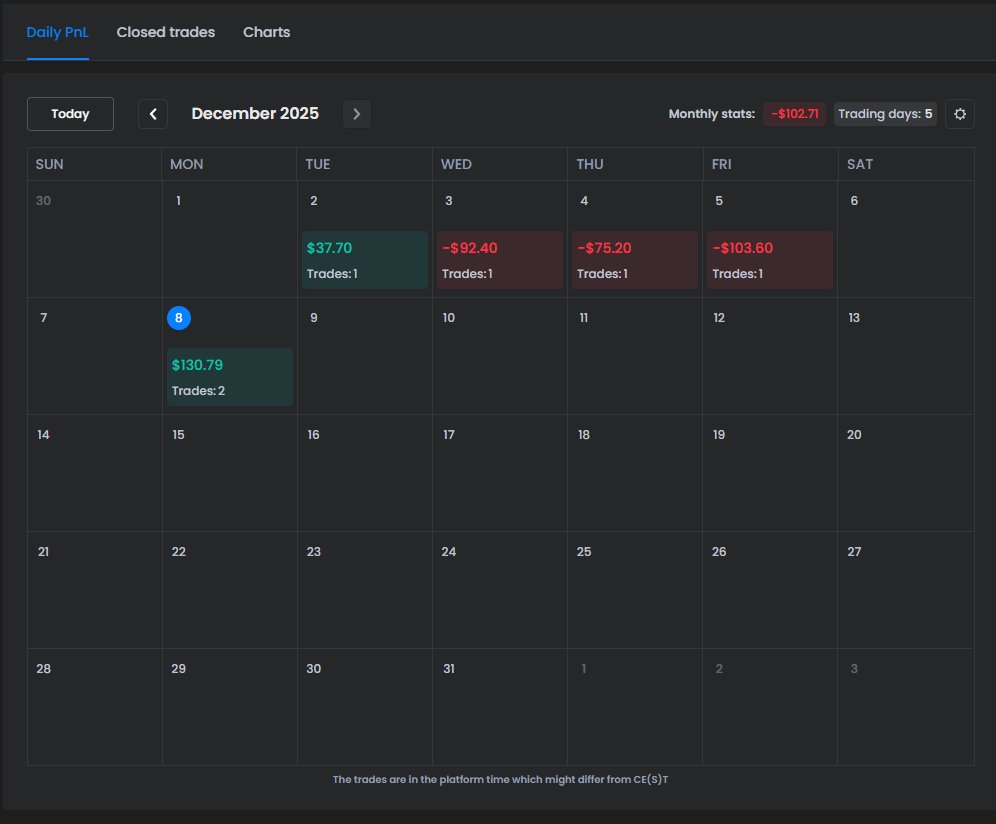Click the Today button
Image resolution: width=996 pixels, height=824 pixels.
pos(70,114)
